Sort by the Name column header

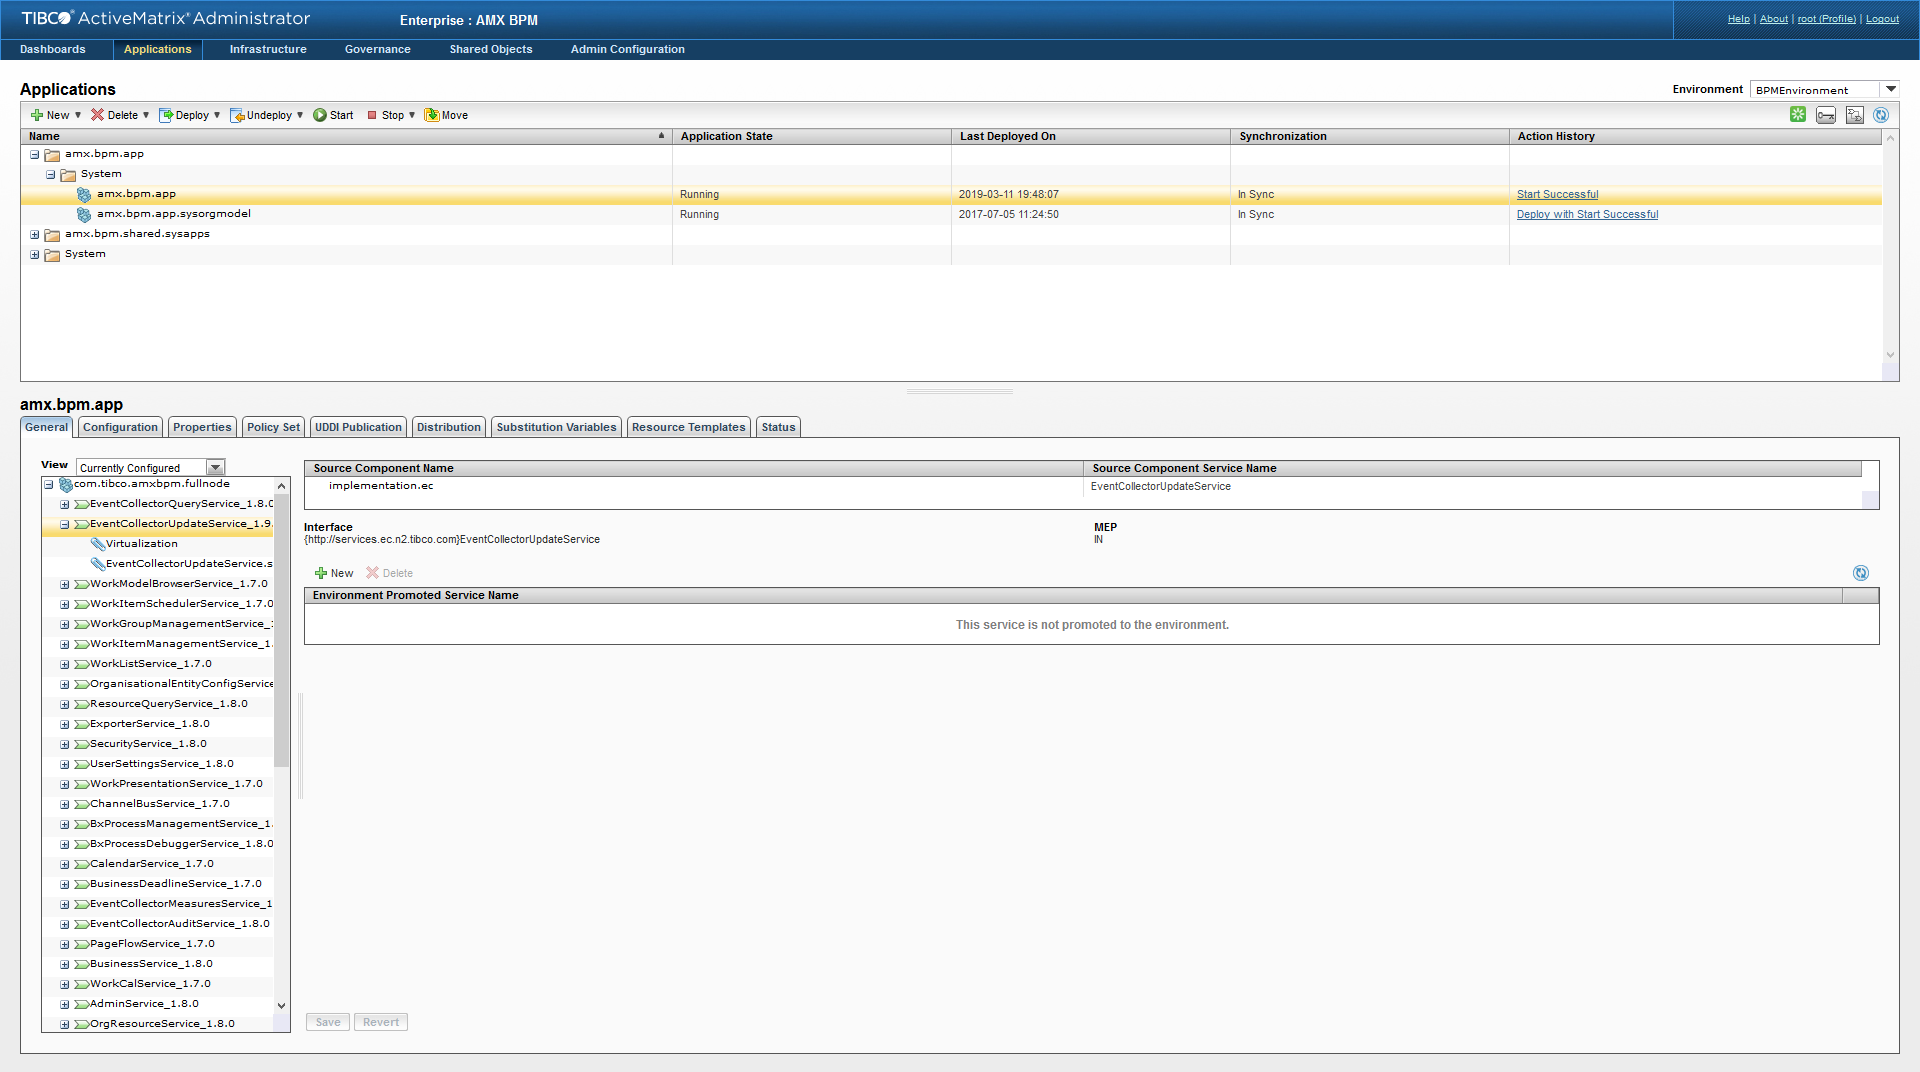click(346, 136)
